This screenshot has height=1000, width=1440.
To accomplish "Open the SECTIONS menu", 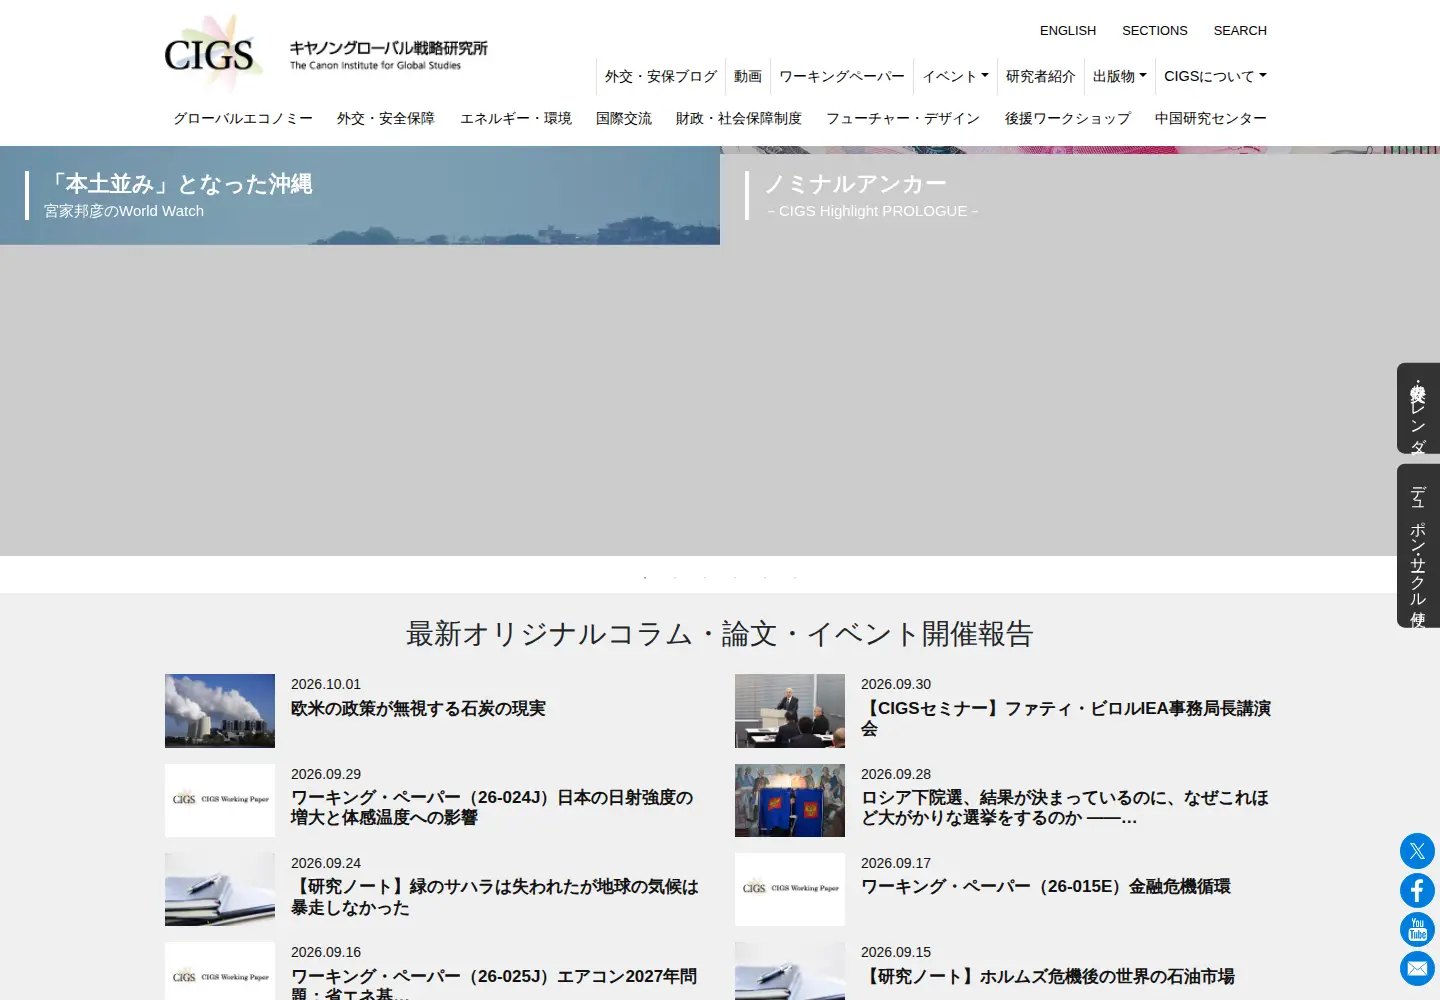I will tap(1155, 31).
